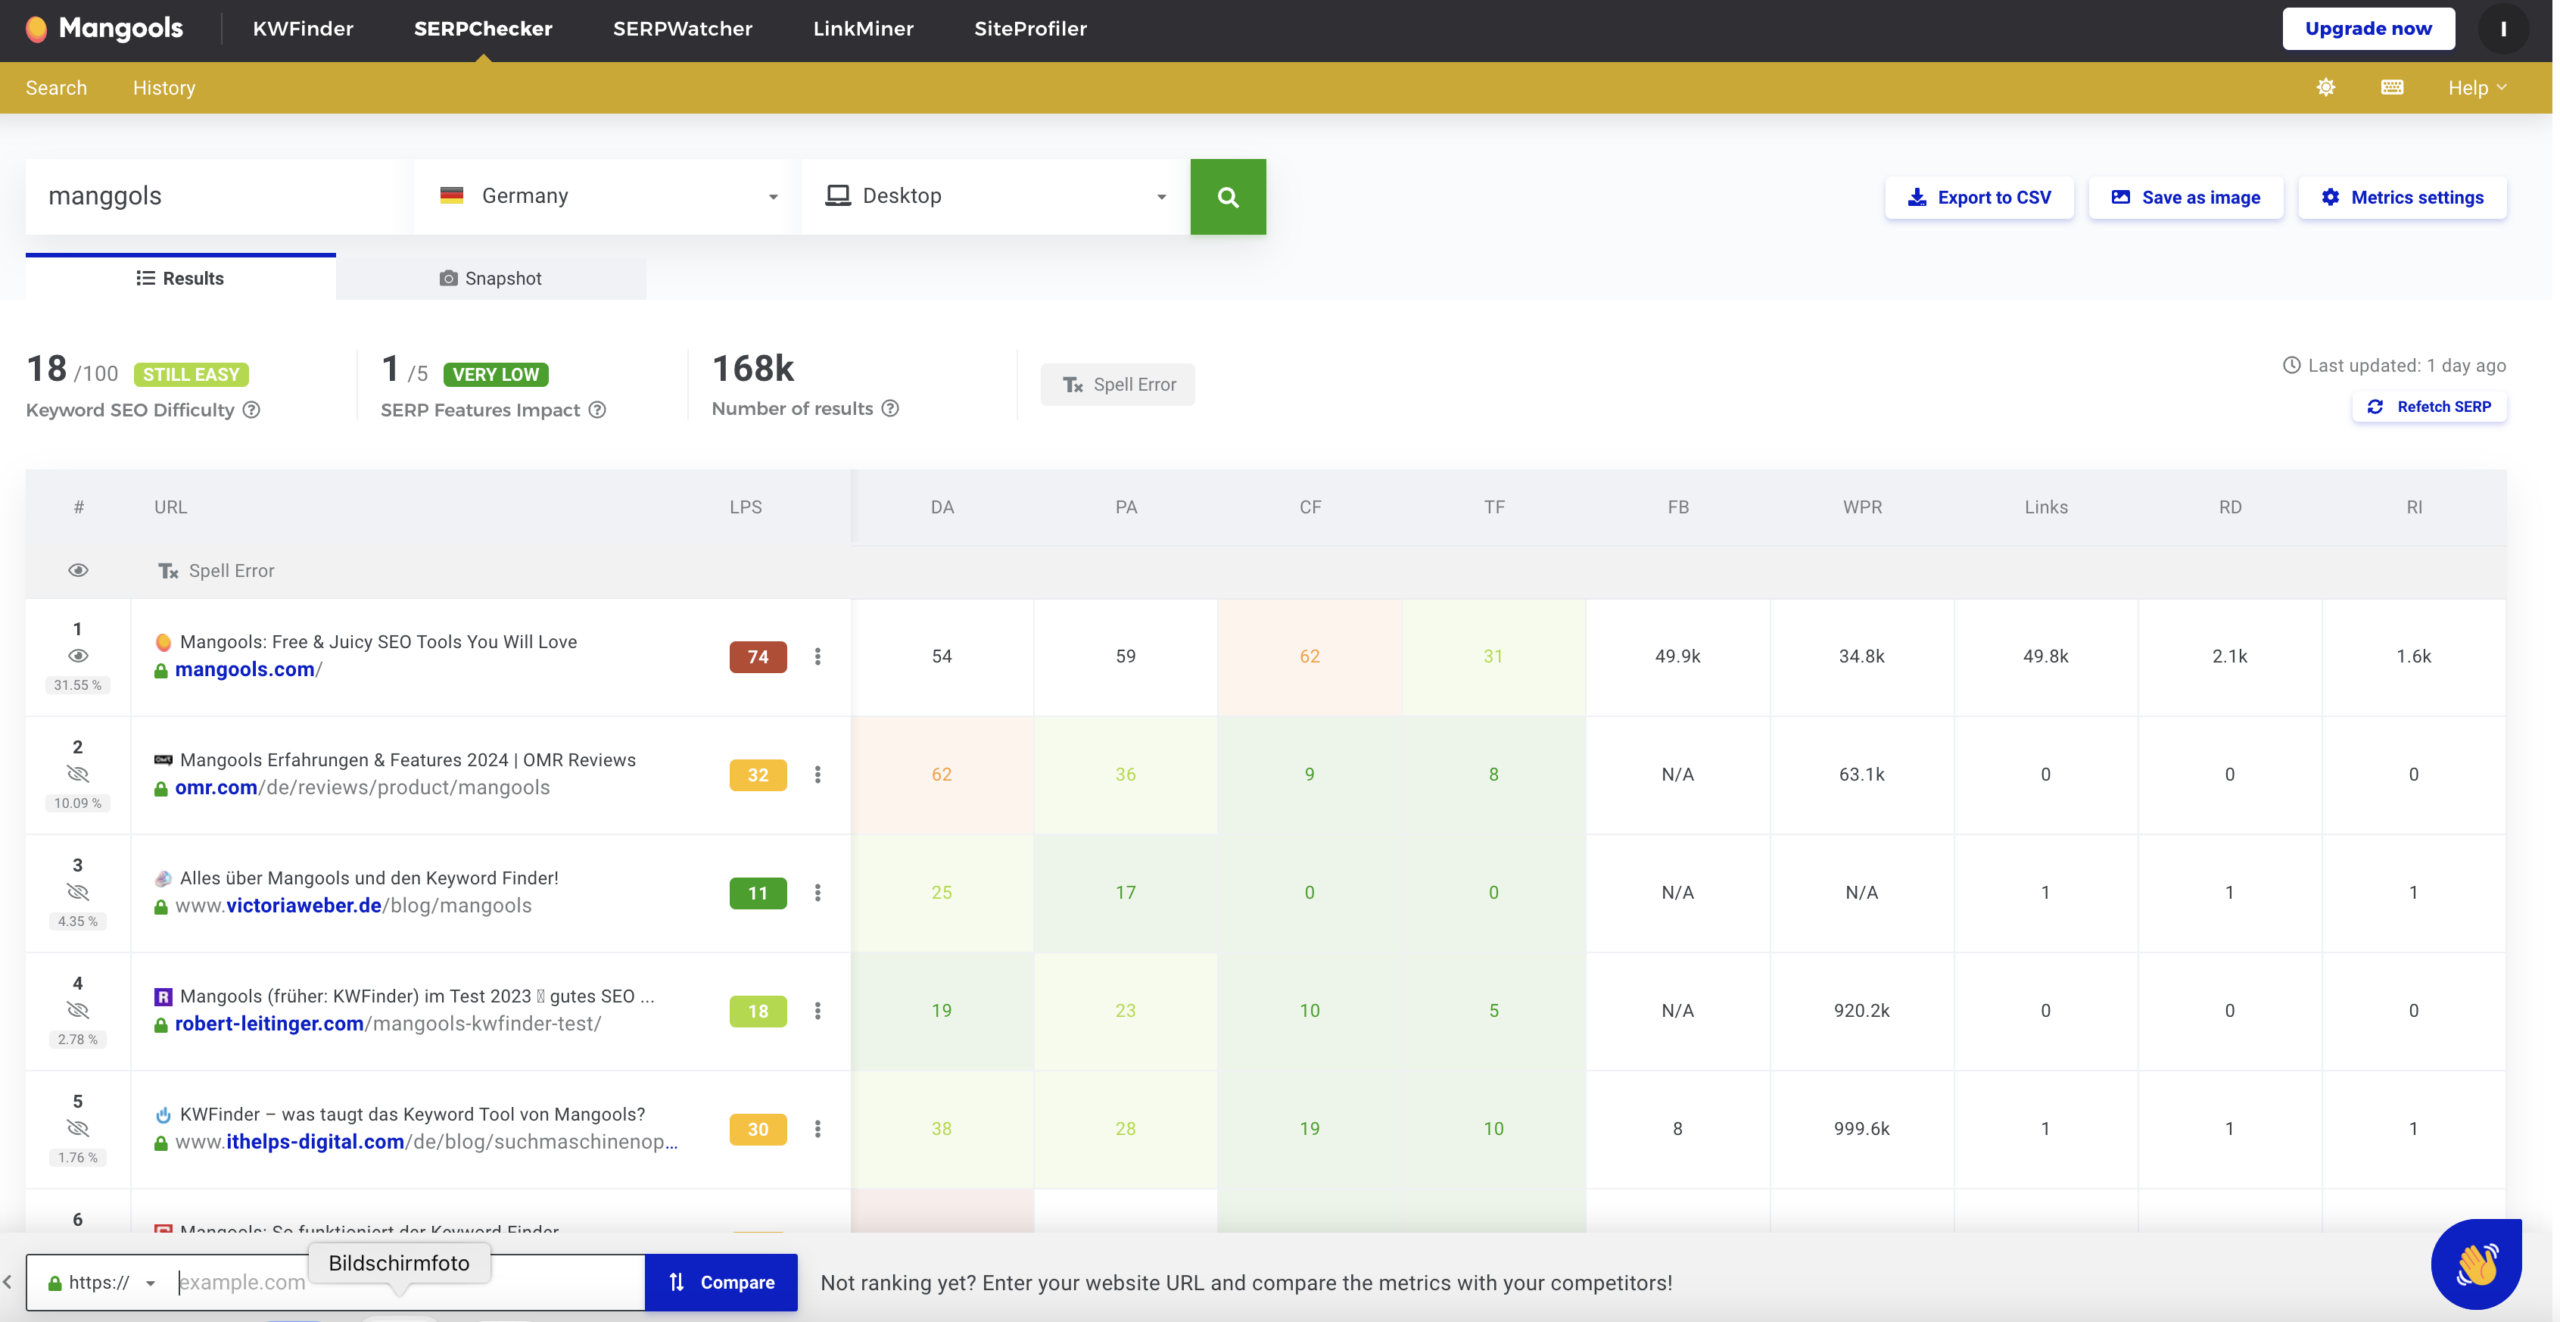Open more options for robert-leitinger.com row

[818, 1011]
